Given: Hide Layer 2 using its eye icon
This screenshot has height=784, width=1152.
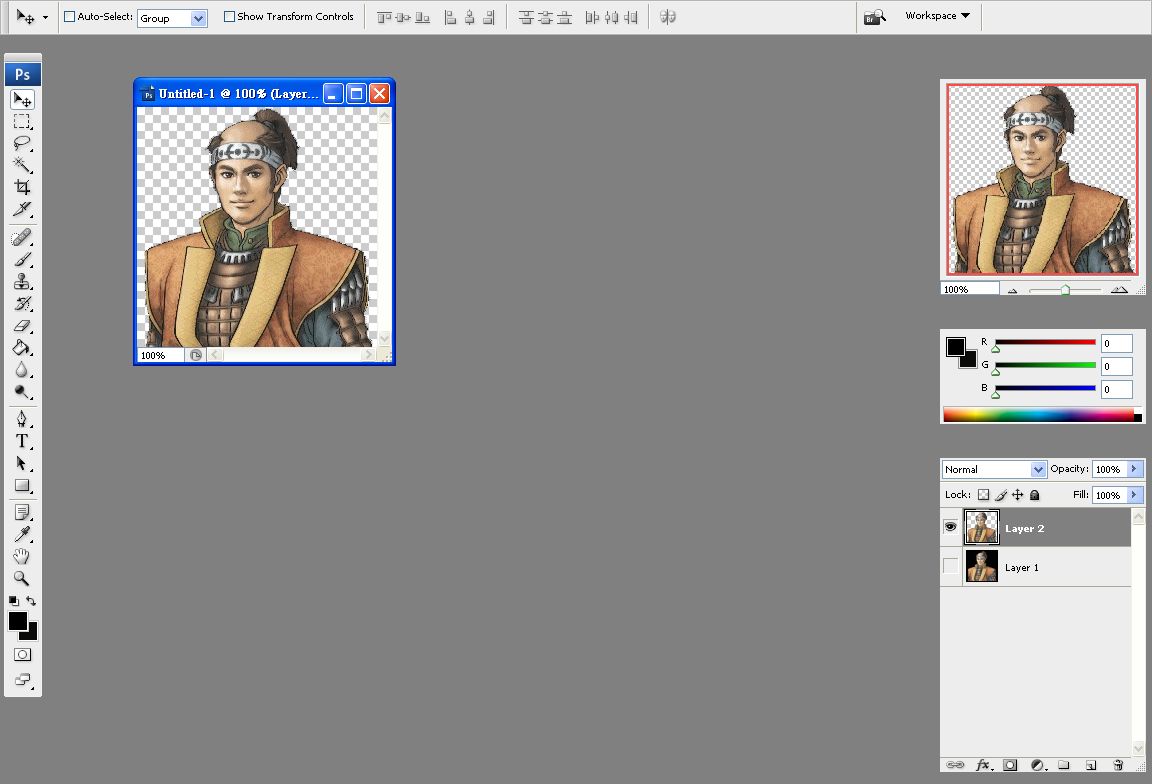Looking at the screenshot, I should pos(951,527).
